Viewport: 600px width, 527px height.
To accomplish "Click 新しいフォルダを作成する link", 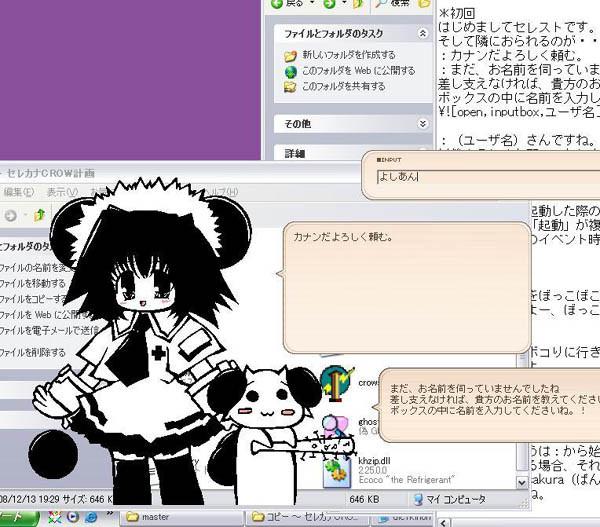I will [x=349, y=55].
